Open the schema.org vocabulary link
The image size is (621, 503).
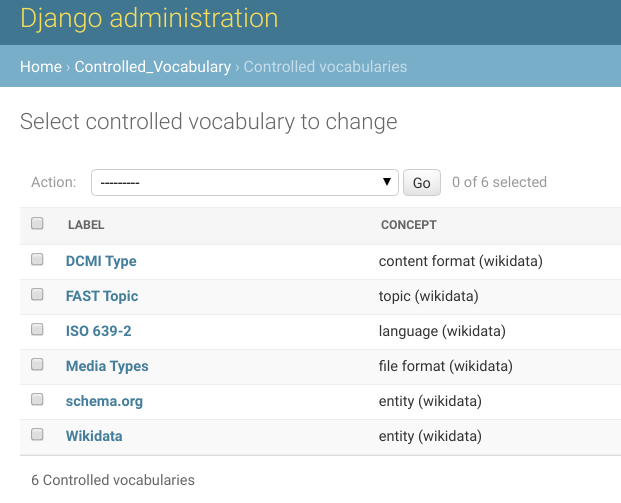point(104,401)
